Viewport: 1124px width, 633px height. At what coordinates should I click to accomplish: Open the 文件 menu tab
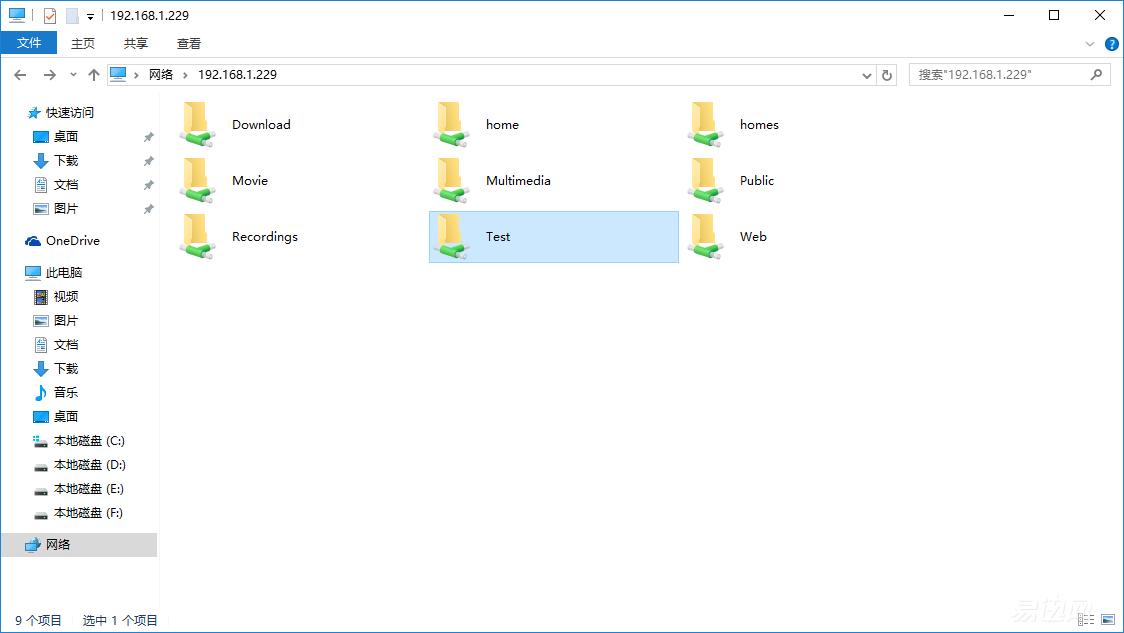[x=29, y=43]
